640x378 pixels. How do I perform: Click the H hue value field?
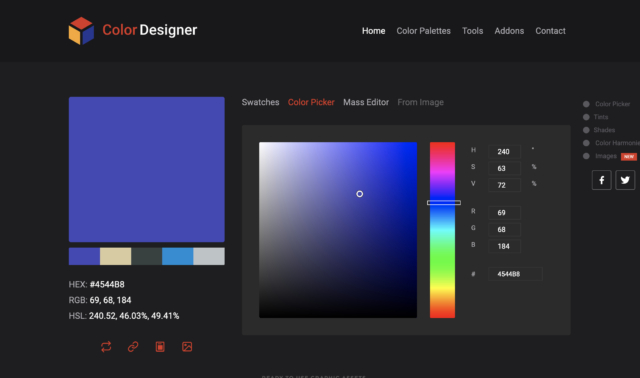pyautogui.click(x=504, y=151)
